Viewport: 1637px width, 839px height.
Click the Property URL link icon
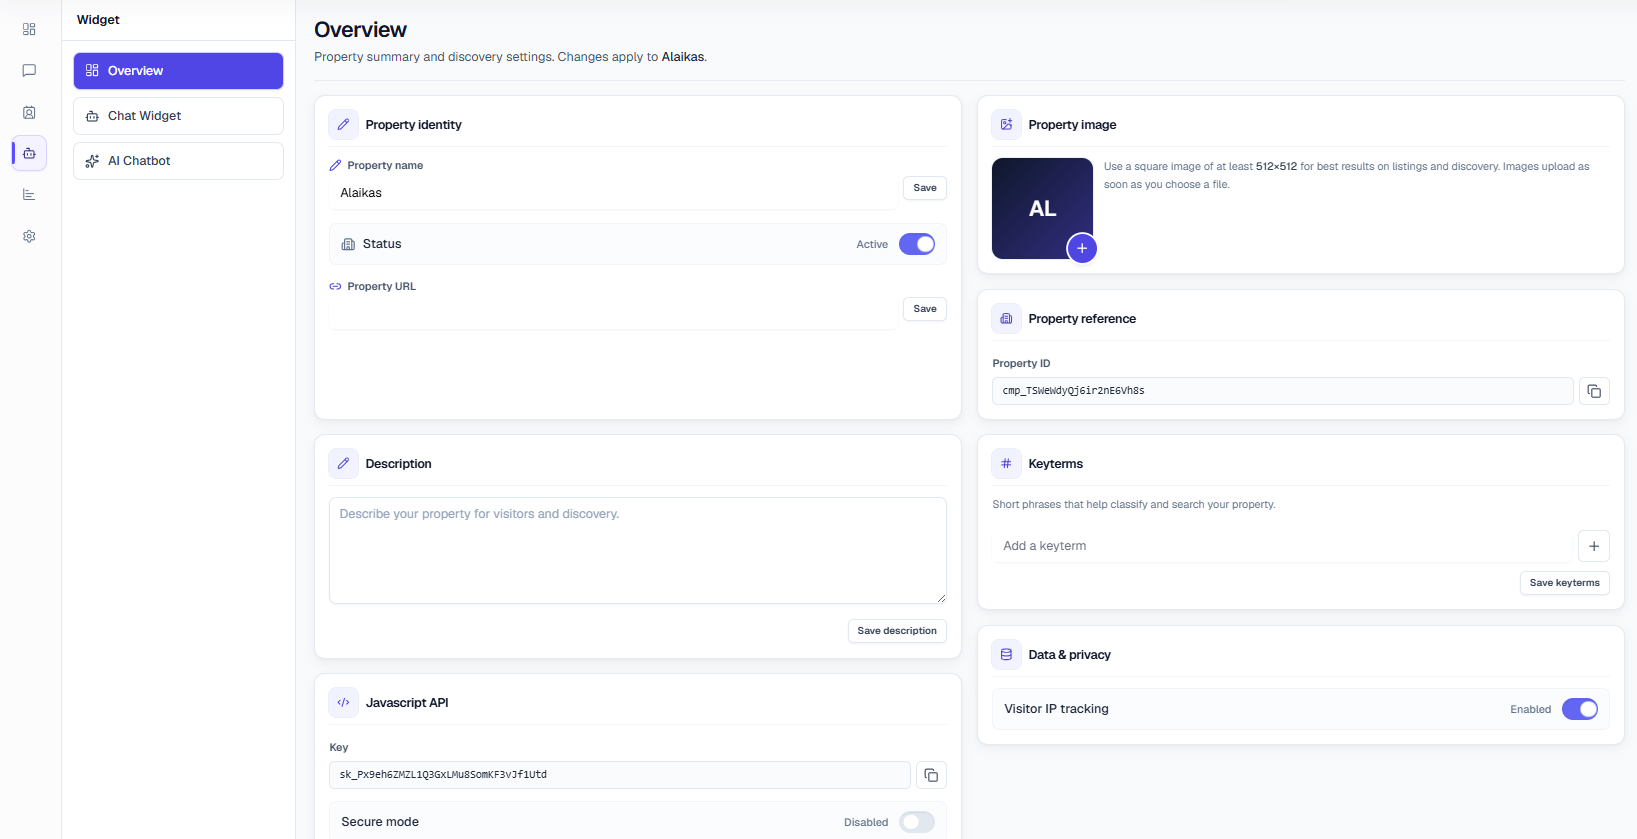pos(335,286)
